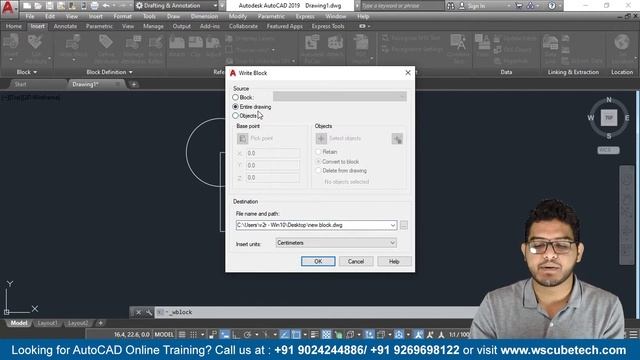The image size is (640, 360).
Task: Browse for destination file with ellipsis button
Action: (x=404, y=225)
